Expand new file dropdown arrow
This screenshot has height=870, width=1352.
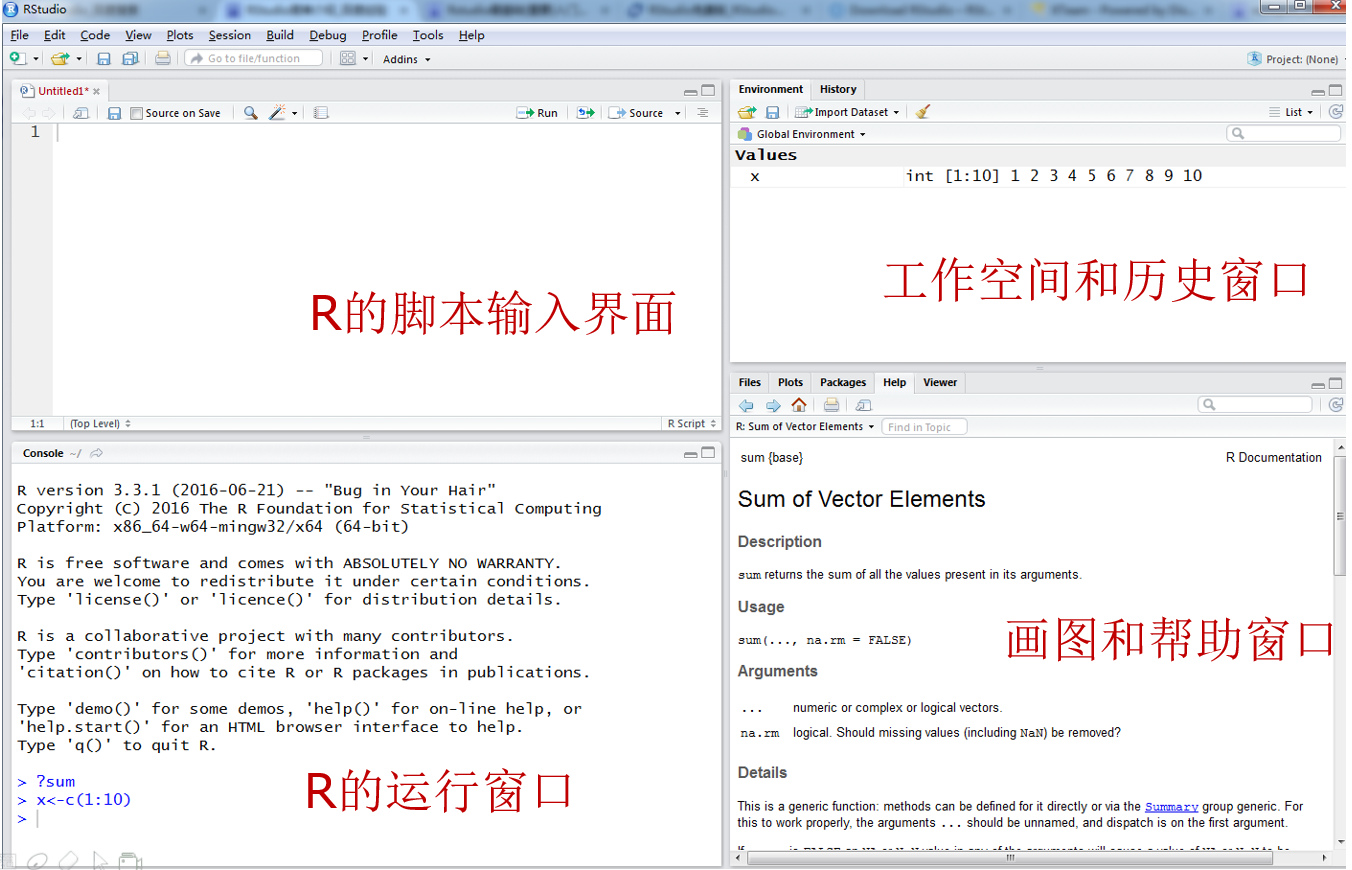pyautogui.click(x=36, y=59)
